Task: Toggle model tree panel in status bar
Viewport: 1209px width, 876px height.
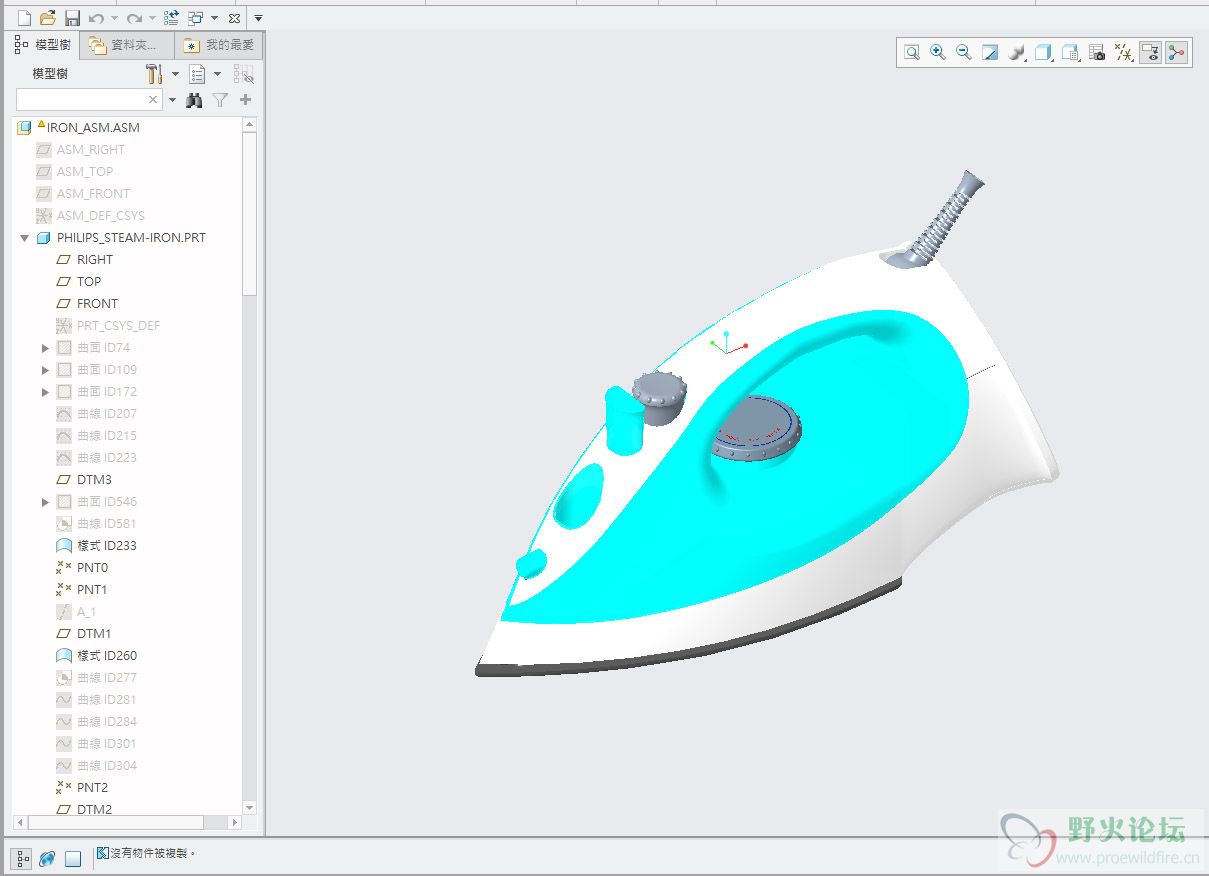Action: coord(22,858)
